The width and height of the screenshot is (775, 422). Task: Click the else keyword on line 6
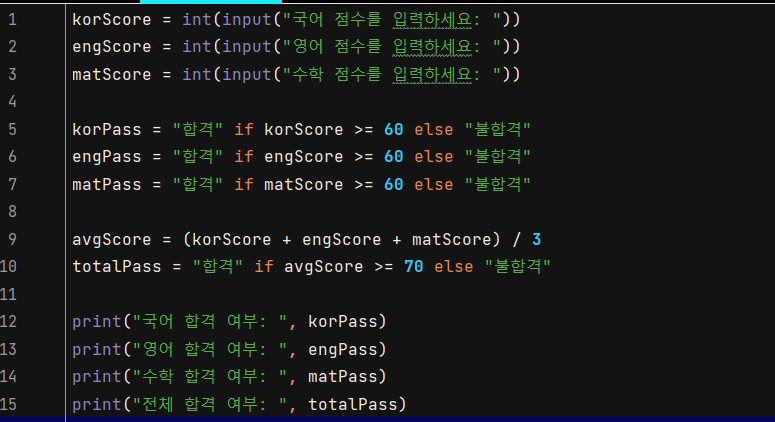tap(433, 157)
